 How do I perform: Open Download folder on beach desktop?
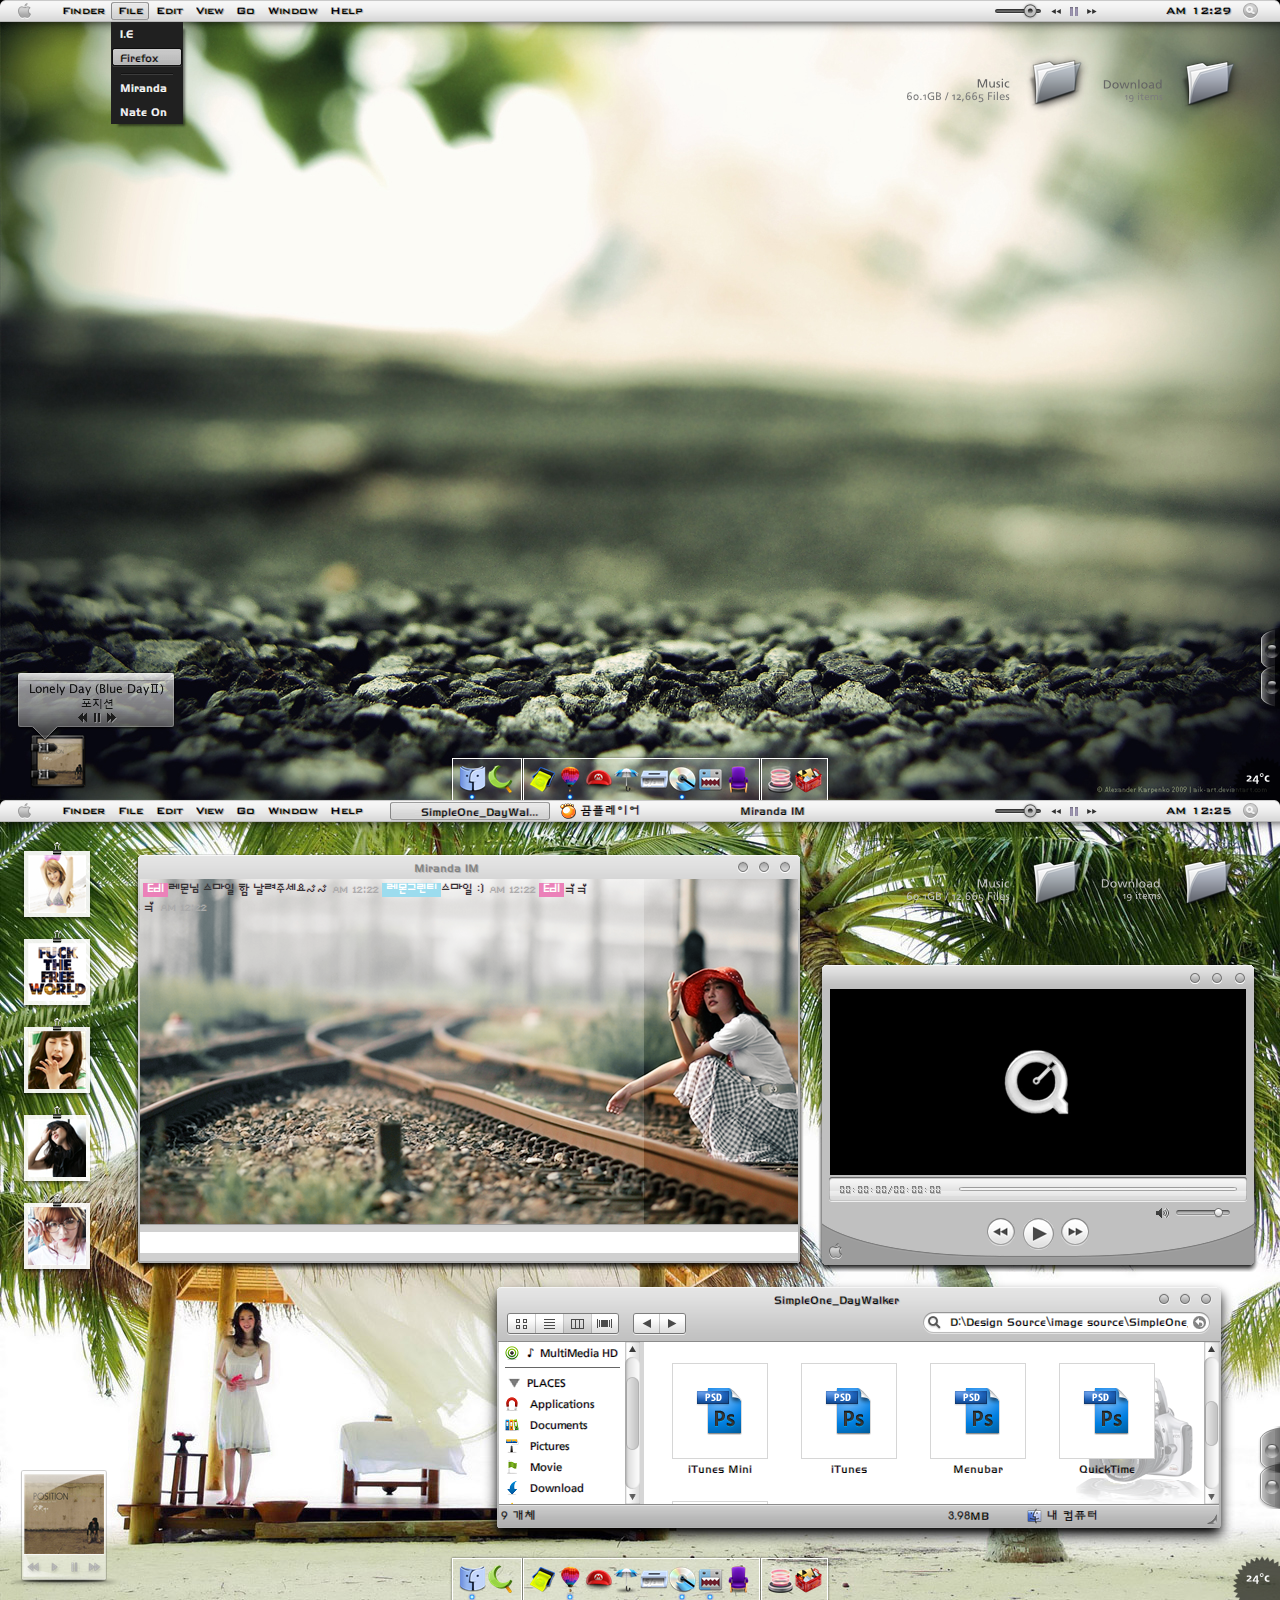pos(1207,881)
